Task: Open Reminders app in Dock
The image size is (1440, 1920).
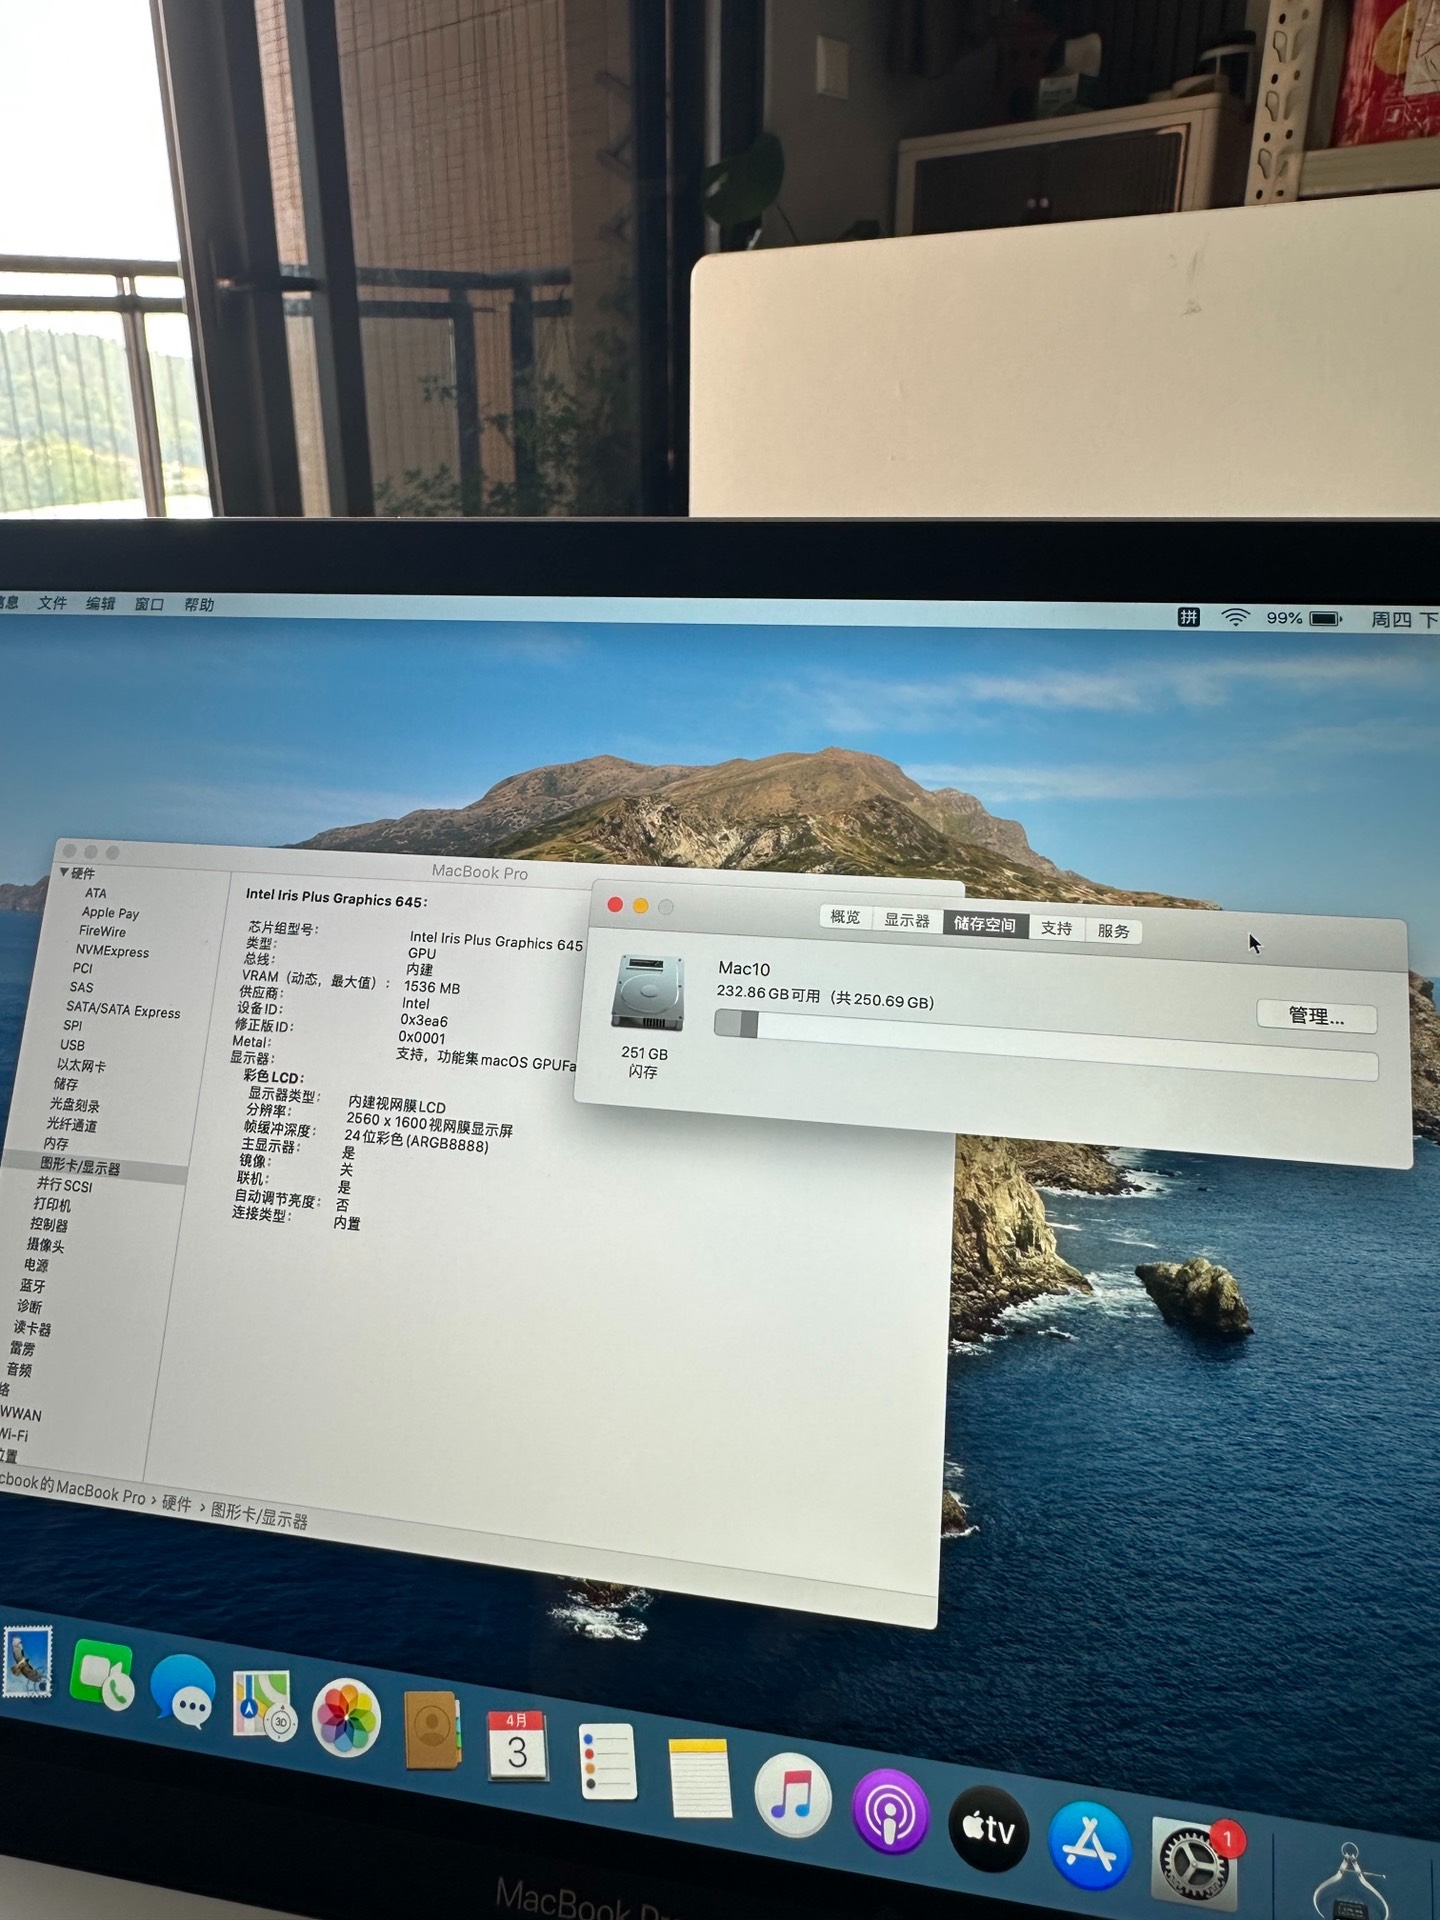Action: (607, 1762)
